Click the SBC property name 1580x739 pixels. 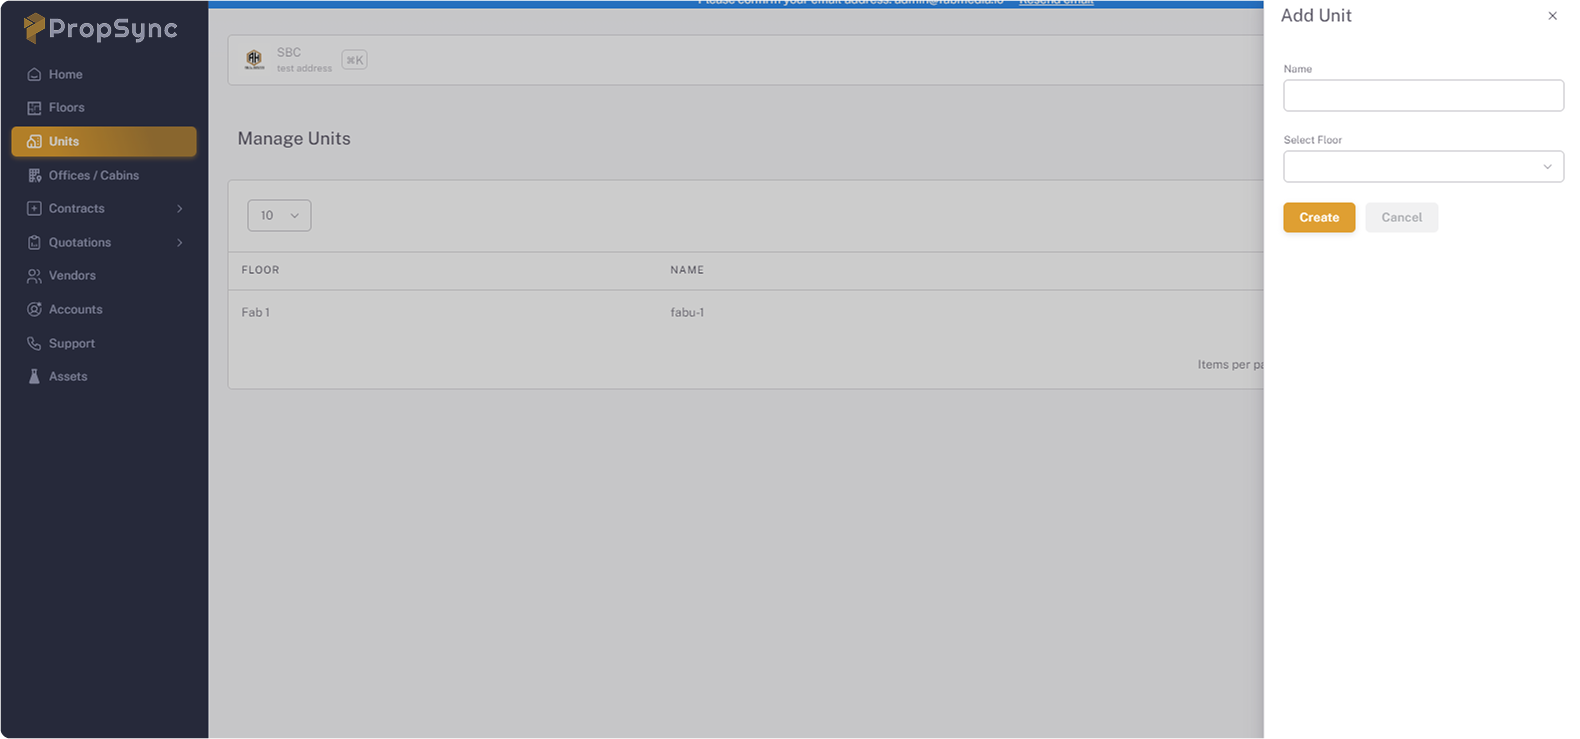(x=289, y=53)
